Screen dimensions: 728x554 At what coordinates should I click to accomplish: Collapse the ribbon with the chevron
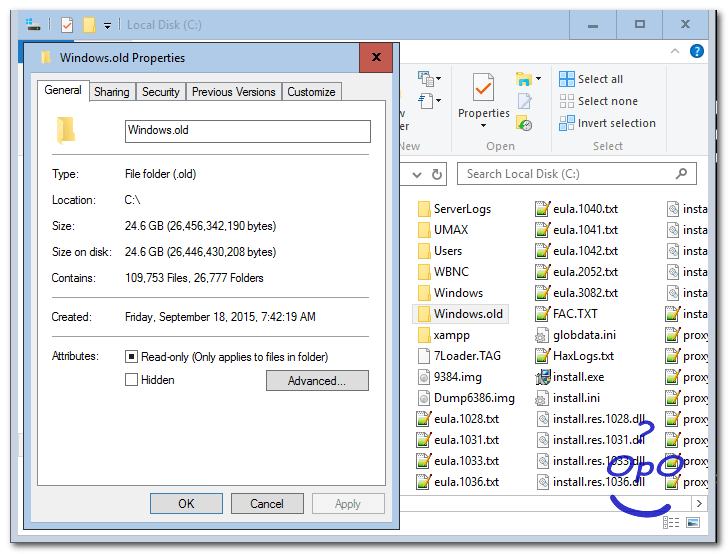tap(675, 51)
